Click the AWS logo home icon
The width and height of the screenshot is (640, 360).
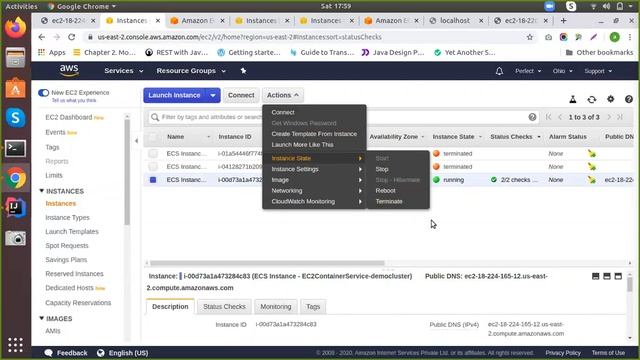pyautogui.click(x=69, y=71)
